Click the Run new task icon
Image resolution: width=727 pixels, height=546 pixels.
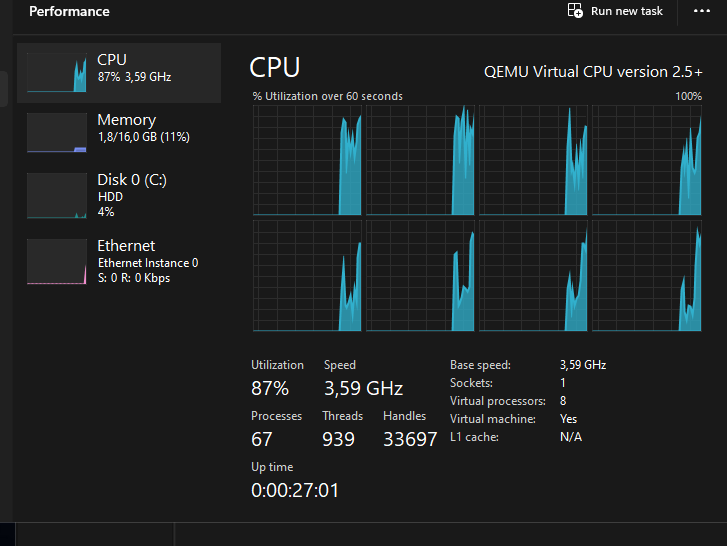(575, 11)
